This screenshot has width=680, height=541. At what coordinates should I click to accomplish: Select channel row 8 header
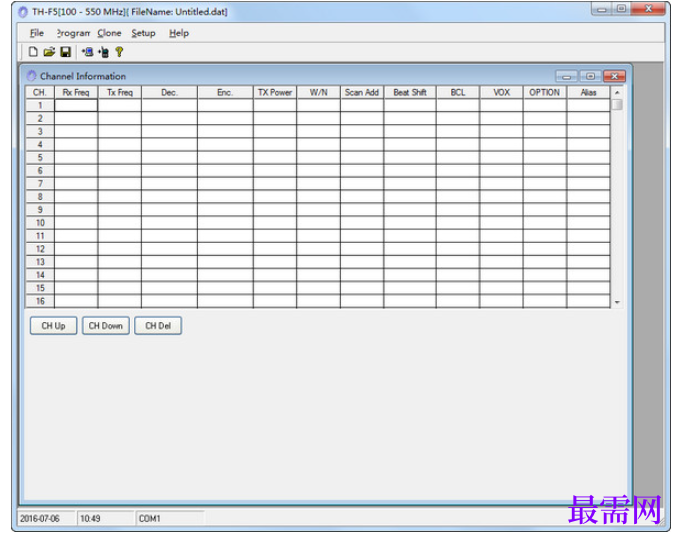(x=40, y=197)
